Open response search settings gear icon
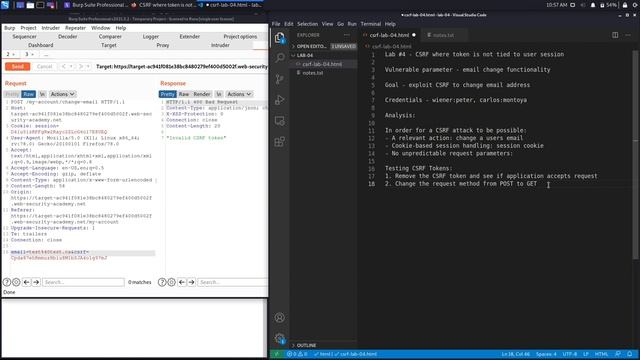Screen dimensions: 640x360 coord(171,282)
